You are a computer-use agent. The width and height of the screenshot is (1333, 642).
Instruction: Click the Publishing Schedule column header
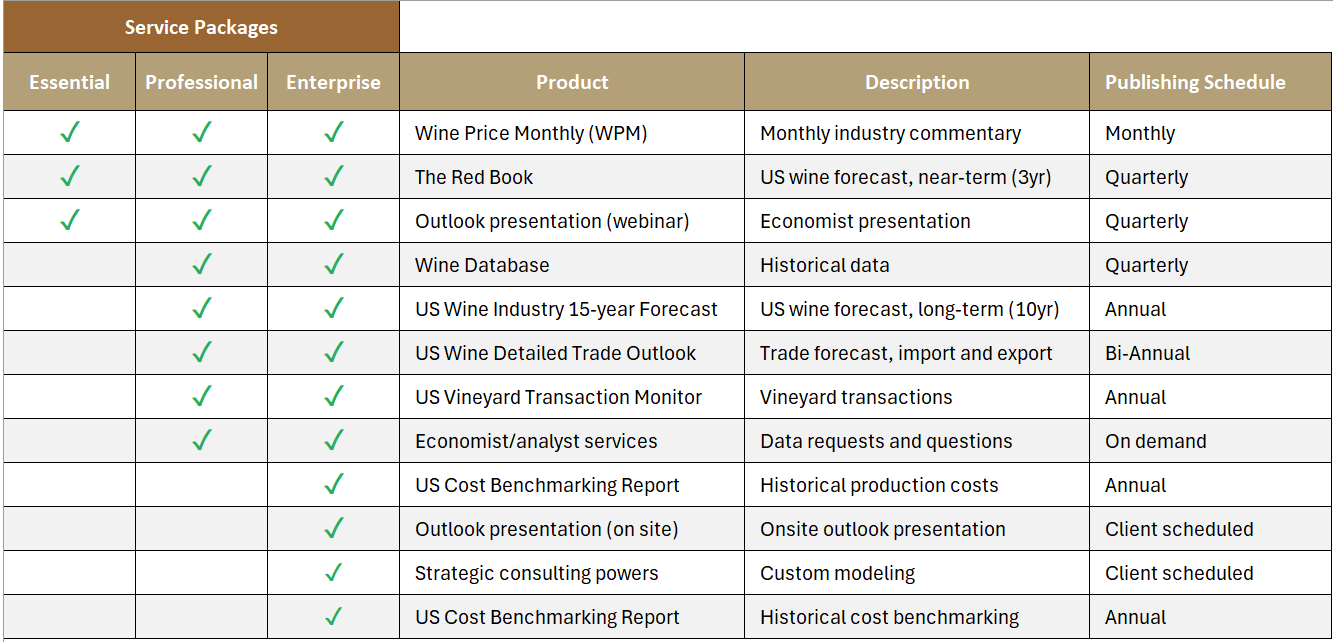pyautogui.click(x=1195, y=82)
